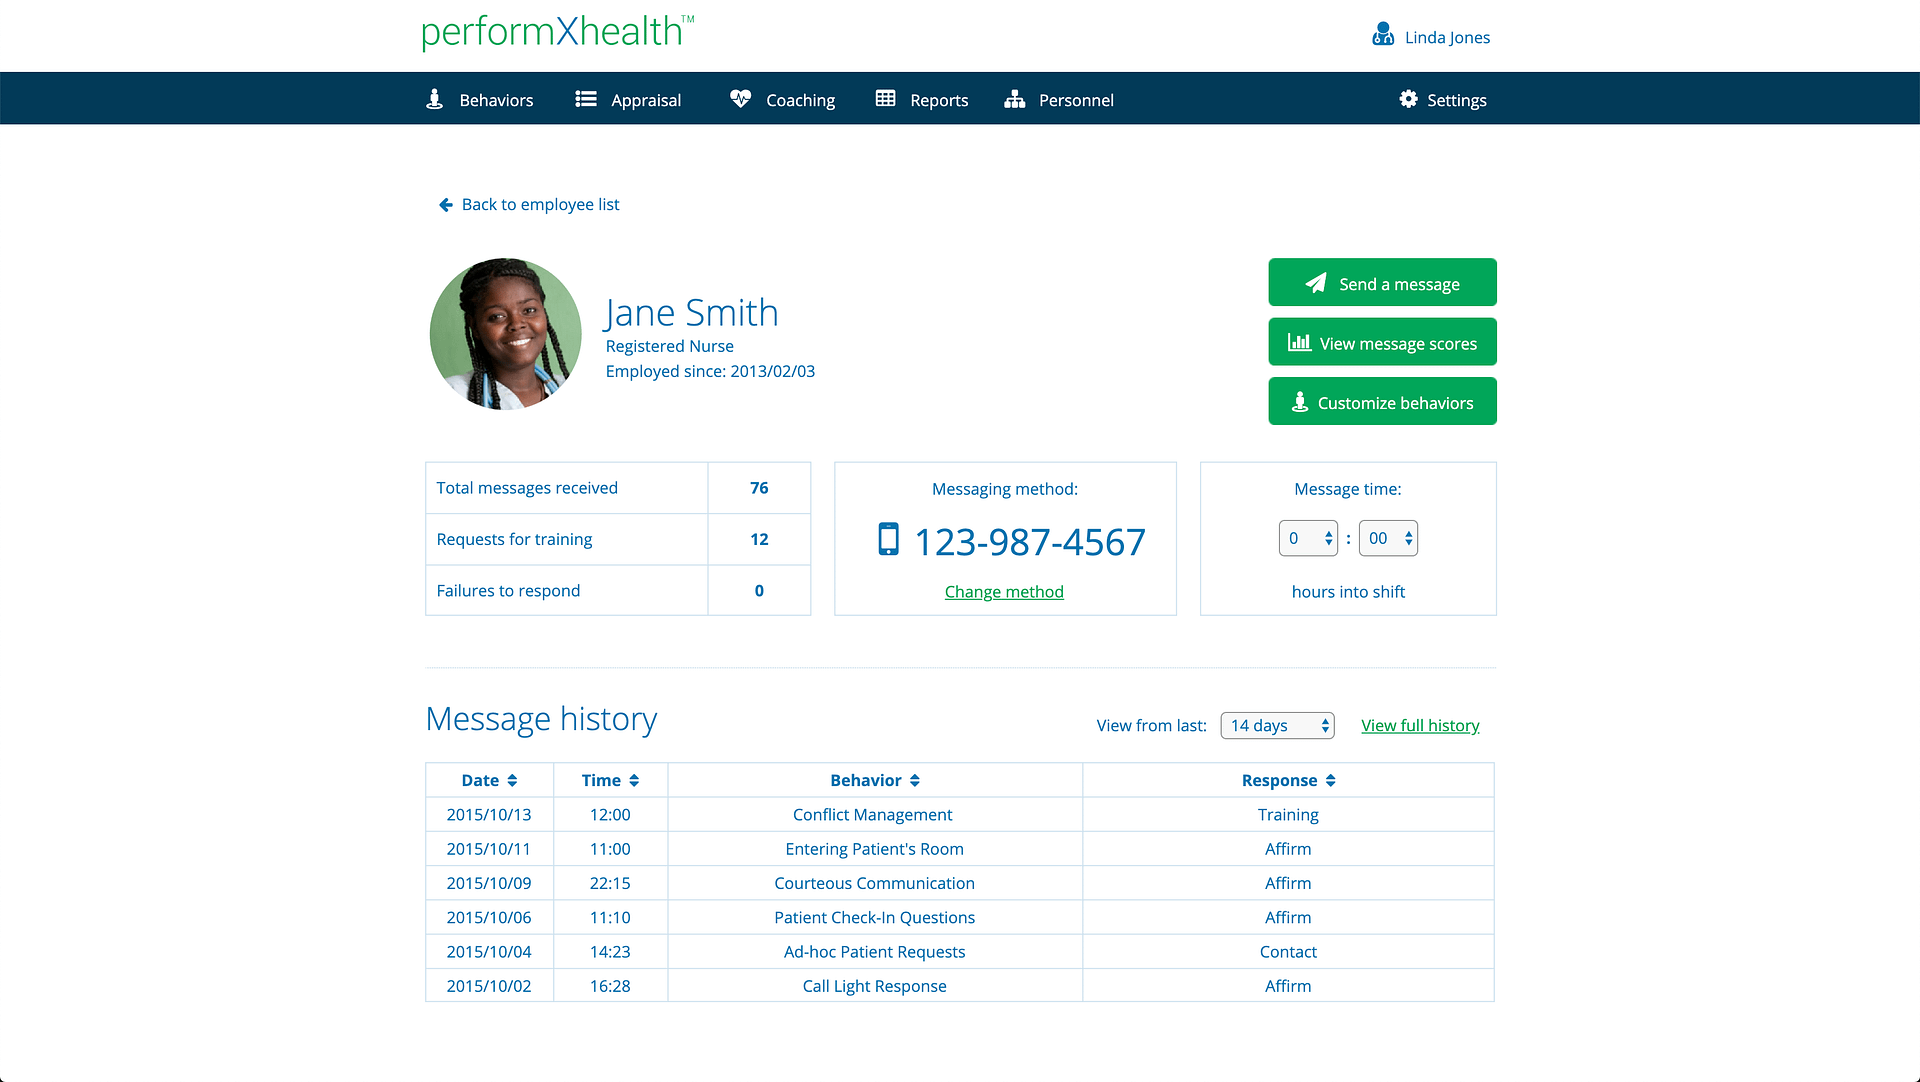Sort by Behavior column arrows
Image resolution: width=1920 pixels, height=1082 pixels.
click(915, 781)
